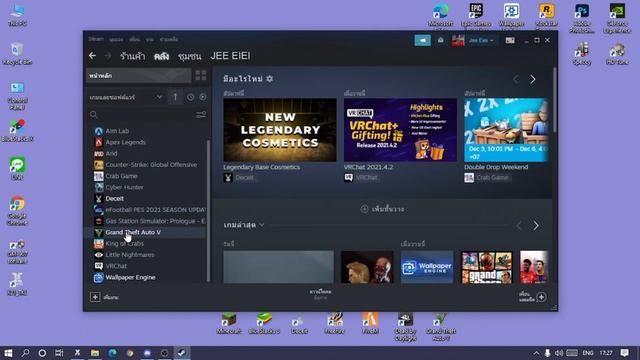Open friends and chat plus icon
Viewport: 640px width, 360px height.
point(542,297)
